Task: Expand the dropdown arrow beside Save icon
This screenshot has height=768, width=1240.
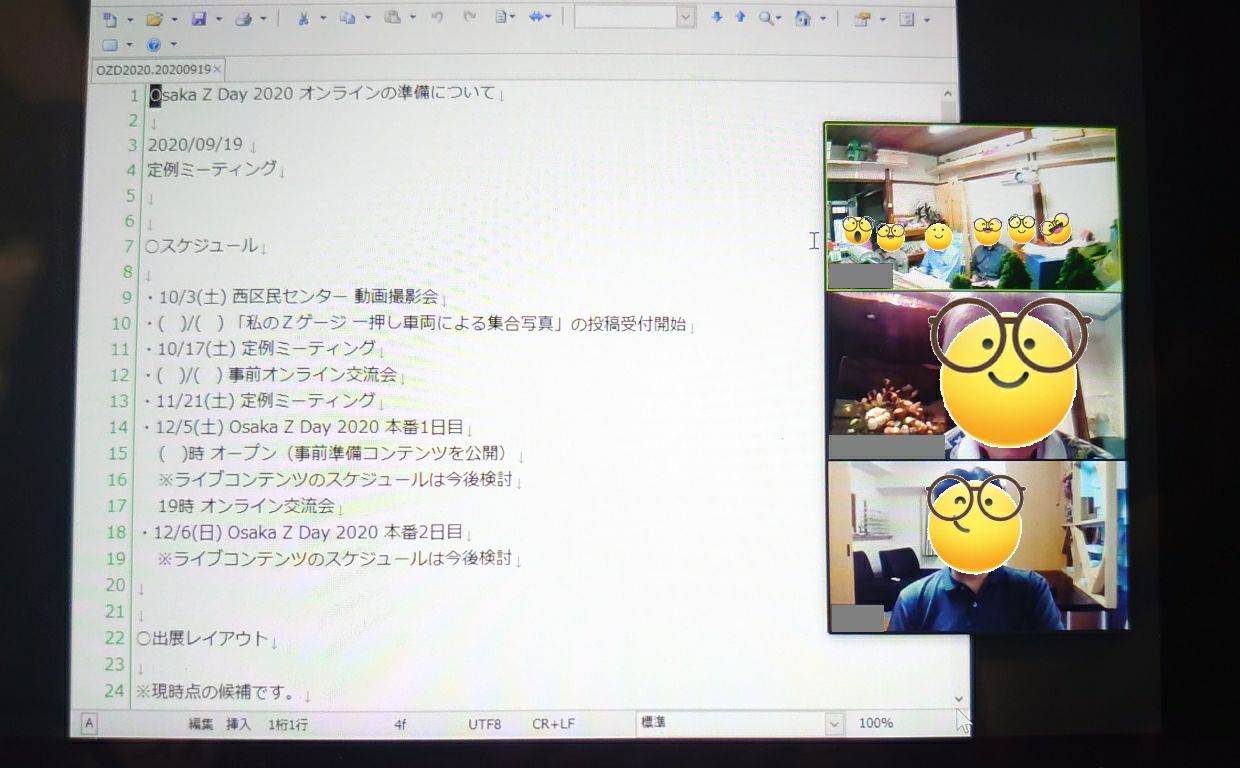Action: (x=218, y=20)
